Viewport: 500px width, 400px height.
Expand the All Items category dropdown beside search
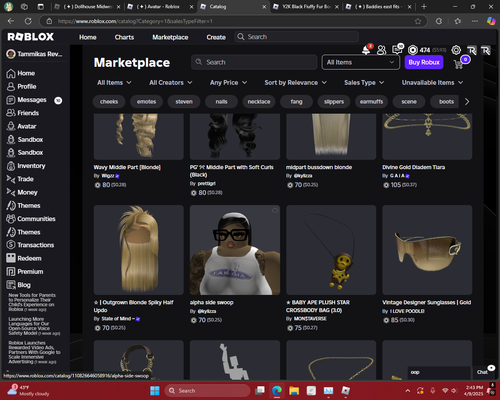click(360, 62)
